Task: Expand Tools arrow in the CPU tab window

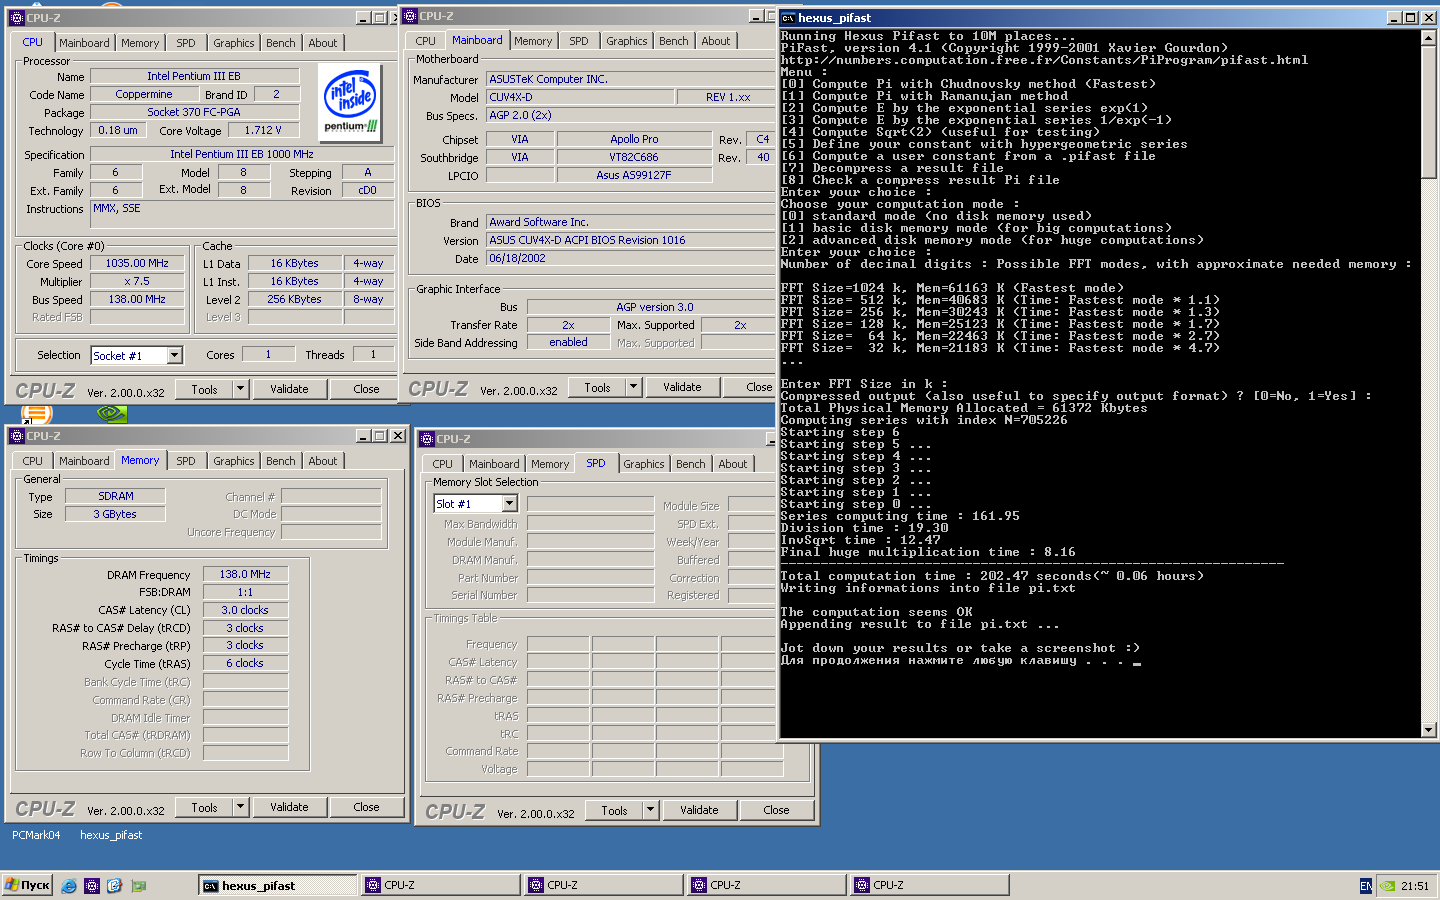Action: click(x=240, y=389)
